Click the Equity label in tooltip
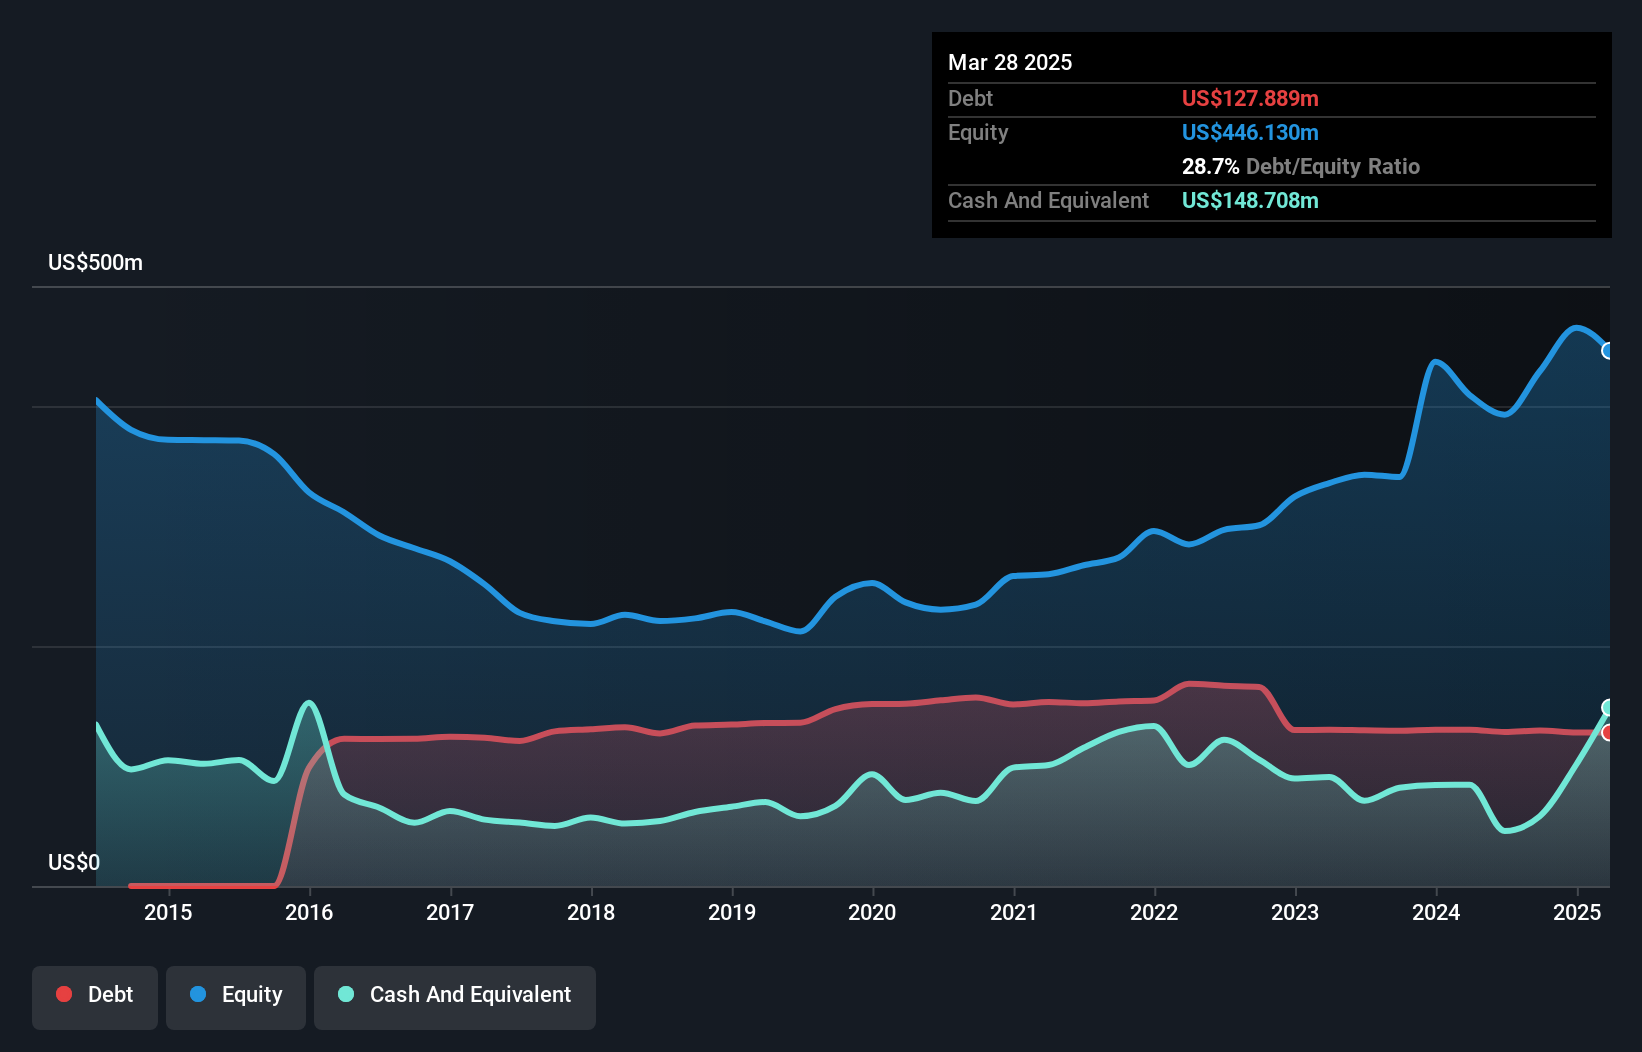The image size is (1642, 1052). click(x=978, y=132)
